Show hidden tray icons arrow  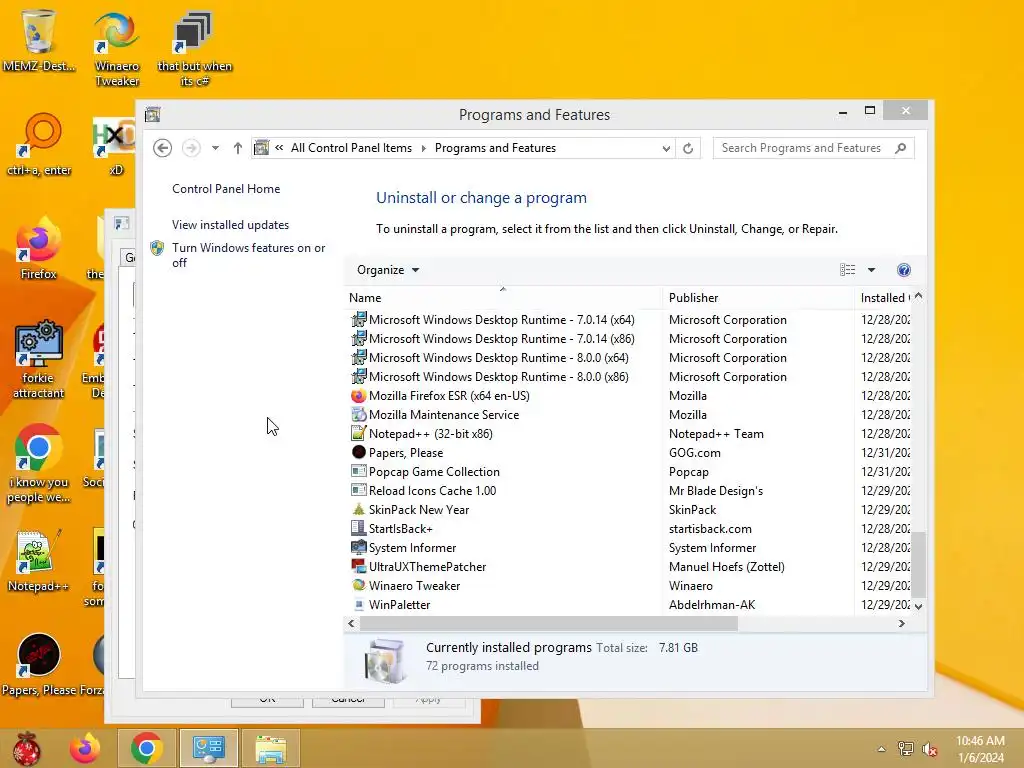pos(882,749)
